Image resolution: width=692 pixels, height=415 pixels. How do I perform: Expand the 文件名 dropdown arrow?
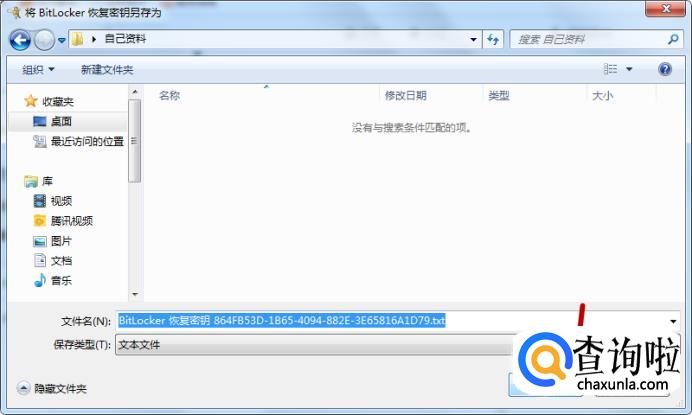point(673,321)
